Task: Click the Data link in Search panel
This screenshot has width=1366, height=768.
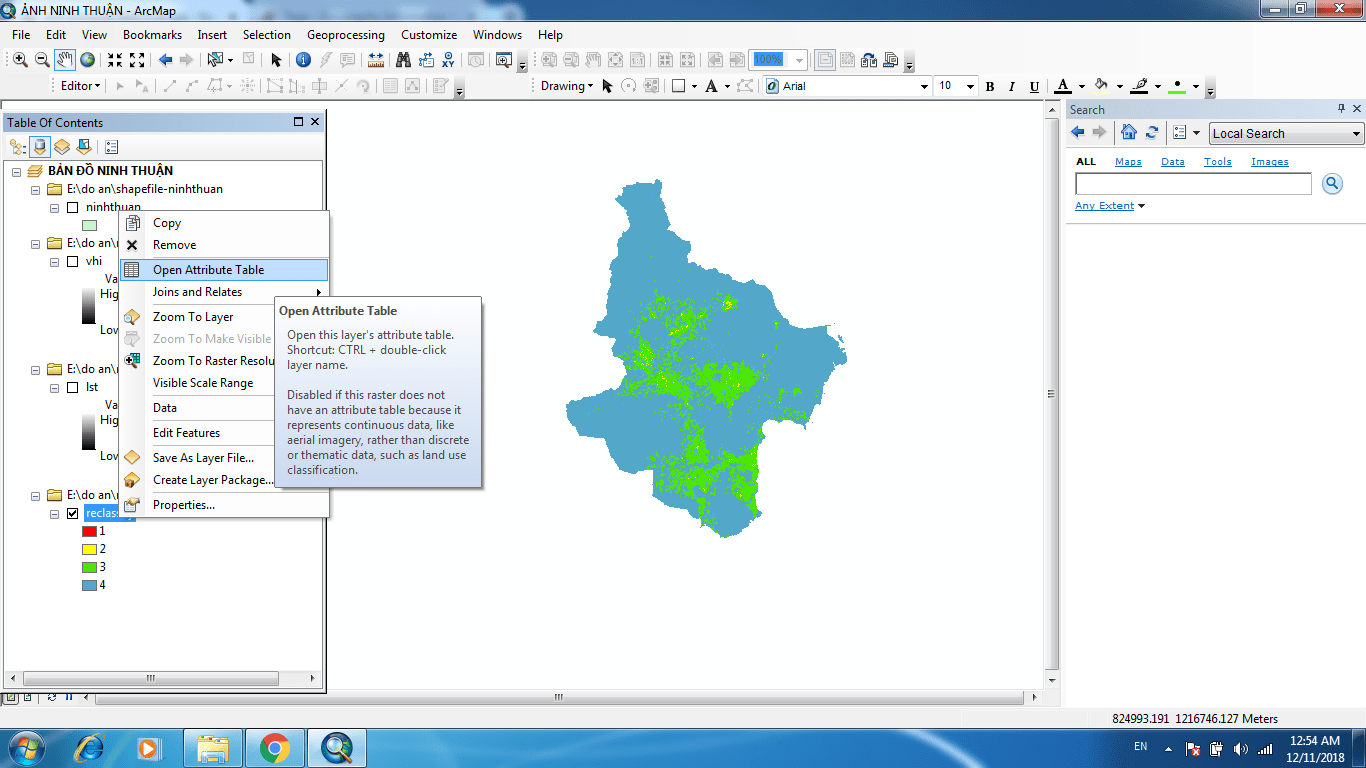Action: click(1172, 161)
